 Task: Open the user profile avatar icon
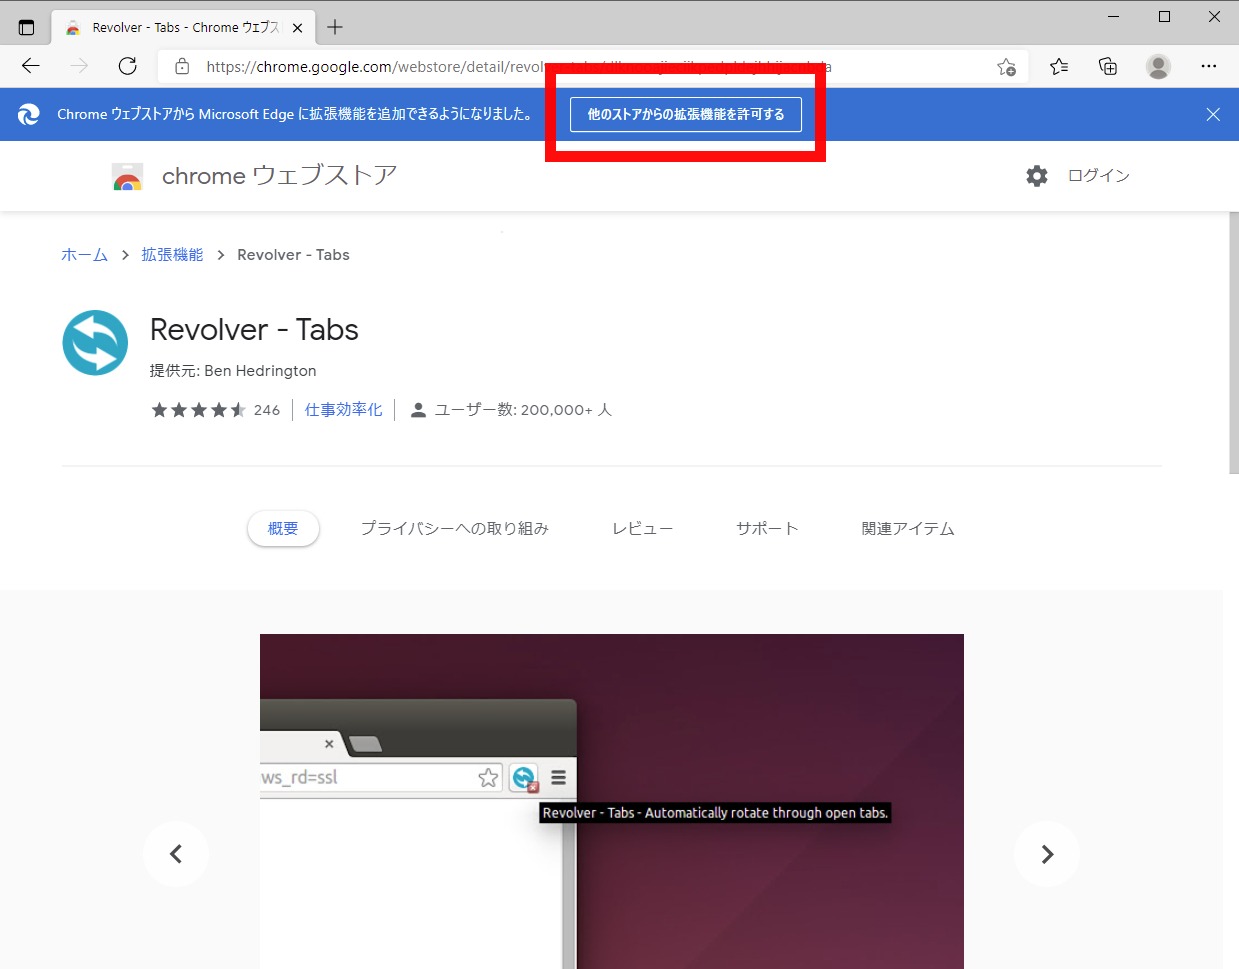(1158, 67)
